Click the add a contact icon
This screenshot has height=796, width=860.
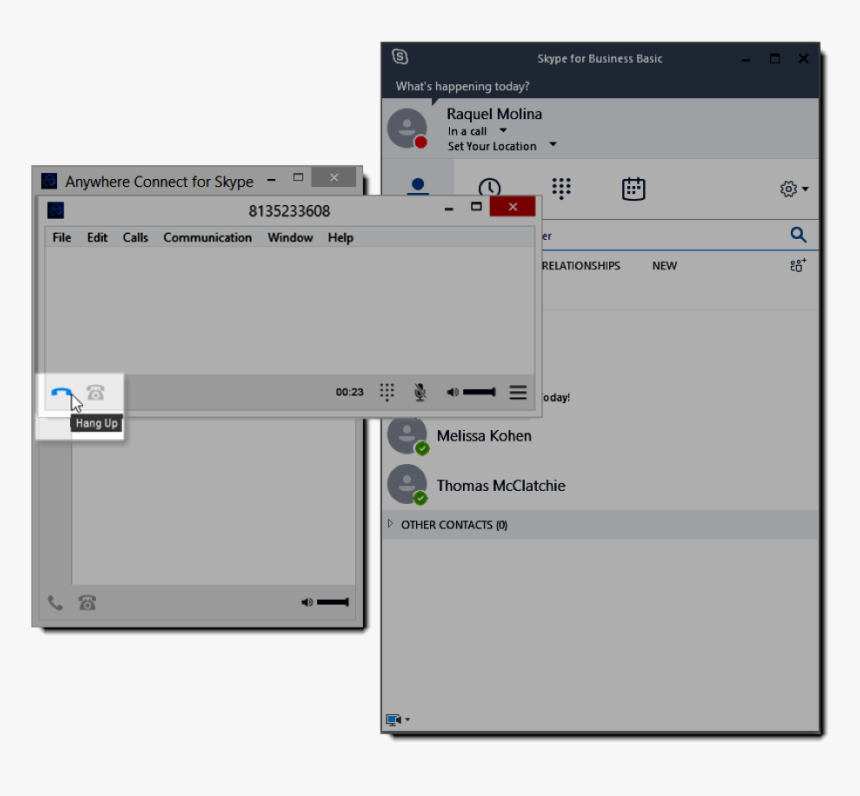coord(798,265)
